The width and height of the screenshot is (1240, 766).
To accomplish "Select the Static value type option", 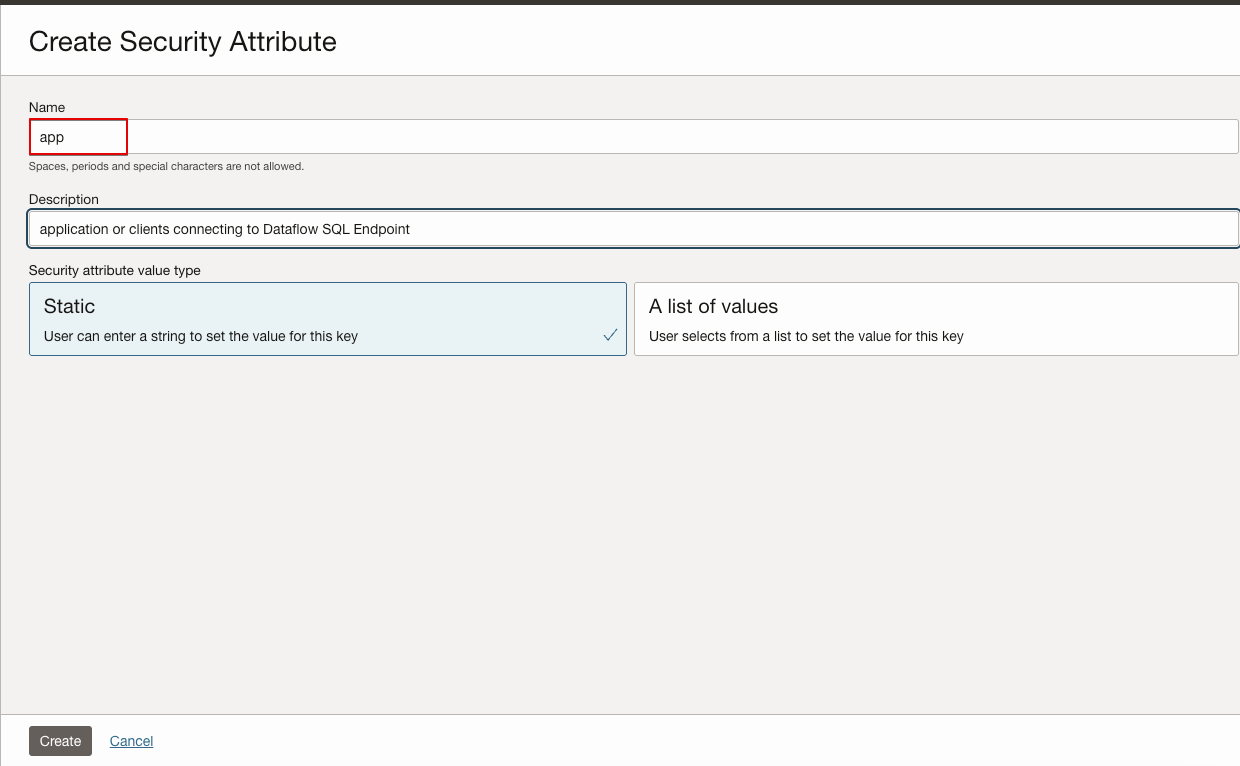I will click(328, 319).
